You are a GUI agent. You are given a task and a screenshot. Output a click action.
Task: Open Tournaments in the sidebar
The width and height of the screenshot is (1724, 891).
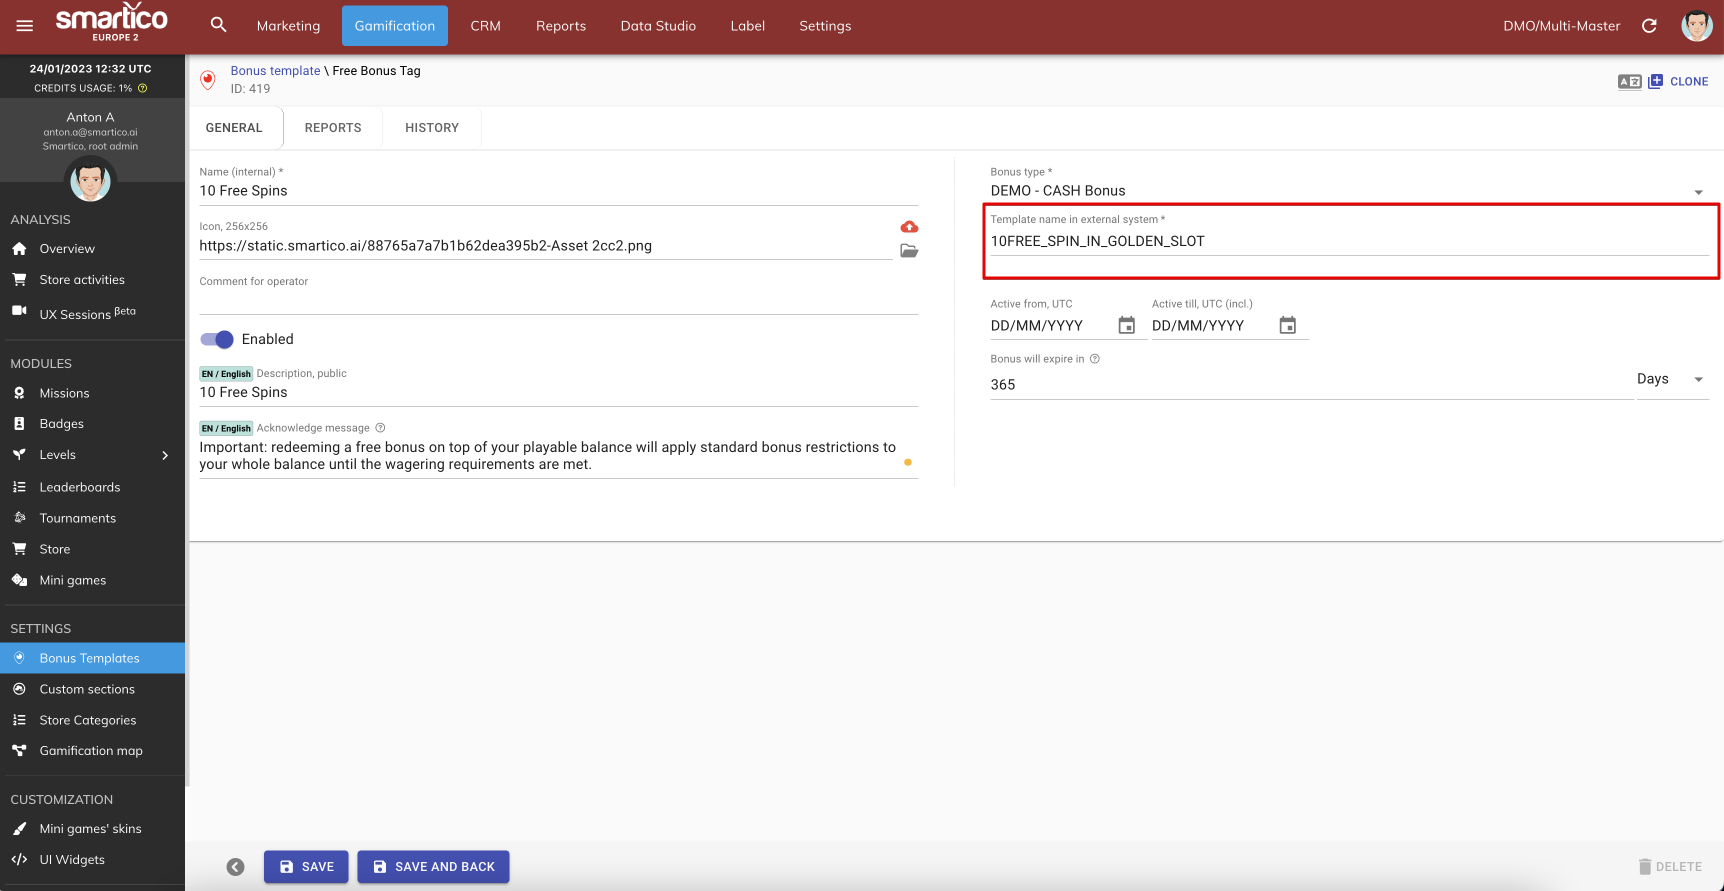78,518
